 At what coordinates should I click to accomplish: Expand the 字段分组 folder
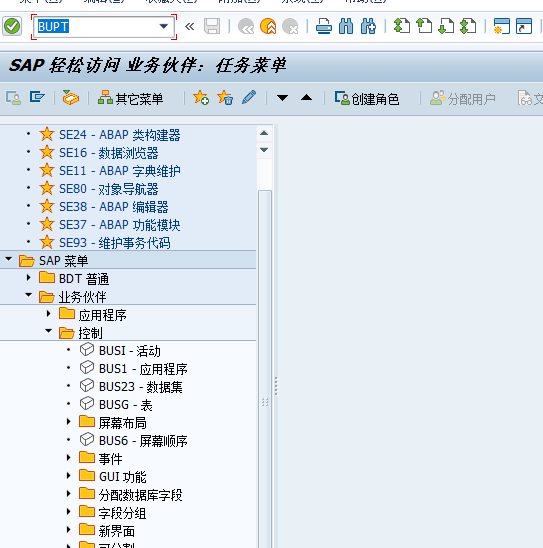pyautogui.click(x=68, y=512)
